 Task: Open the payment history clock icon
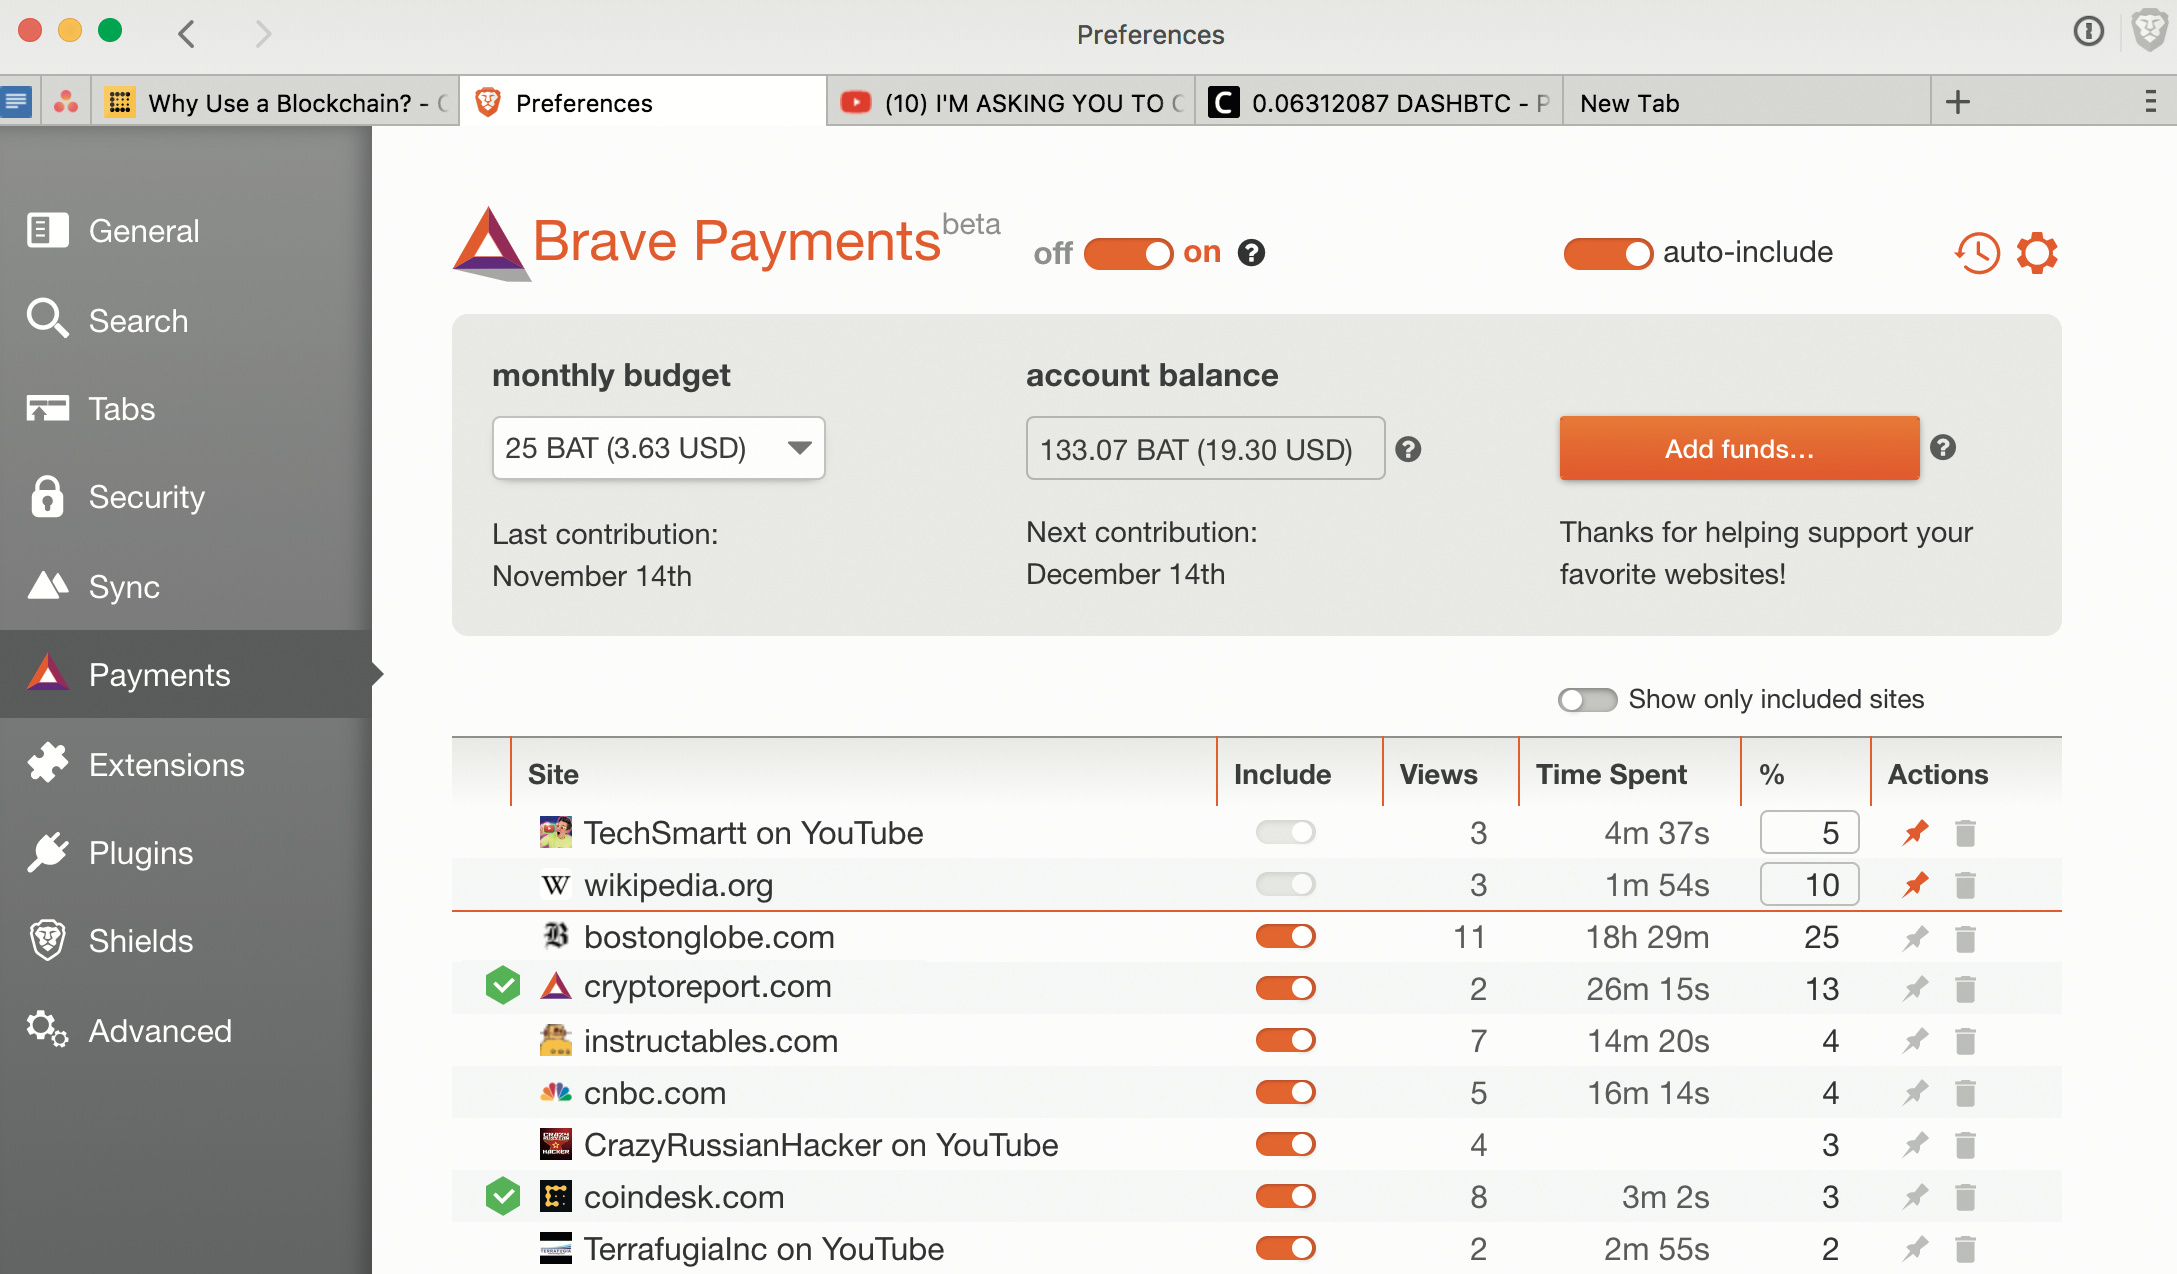[x=1976, y=253]
